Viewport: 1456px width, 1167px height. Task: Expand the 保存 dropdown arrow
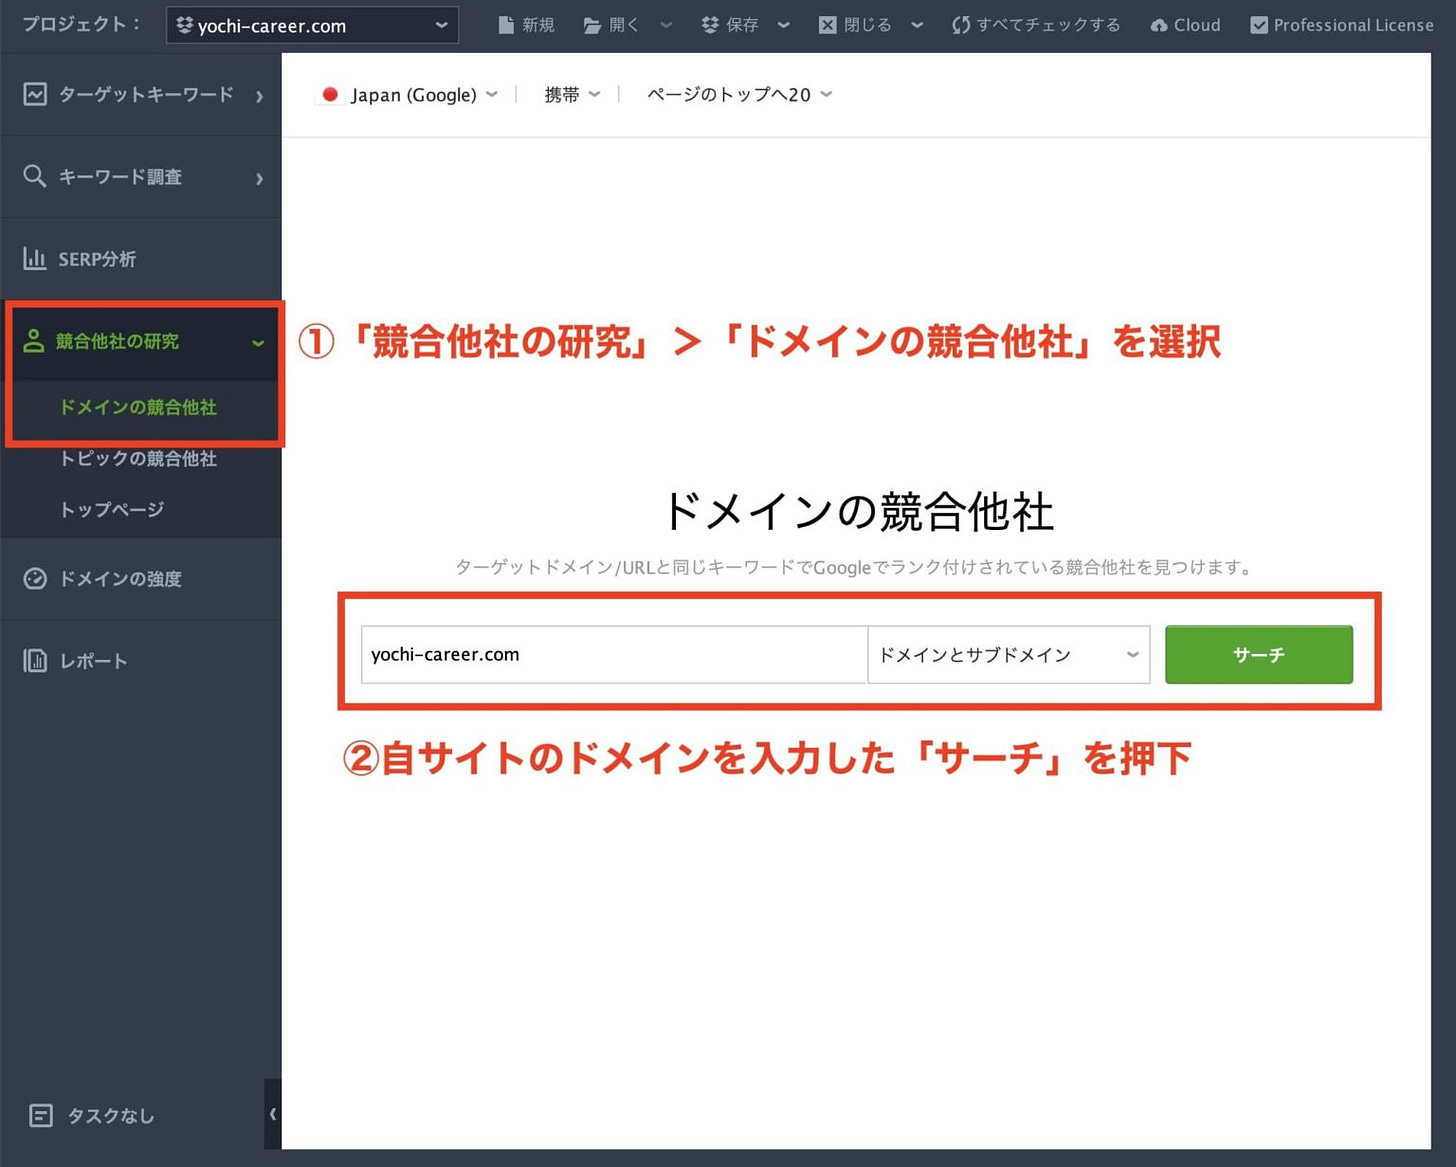click(783, 25)
